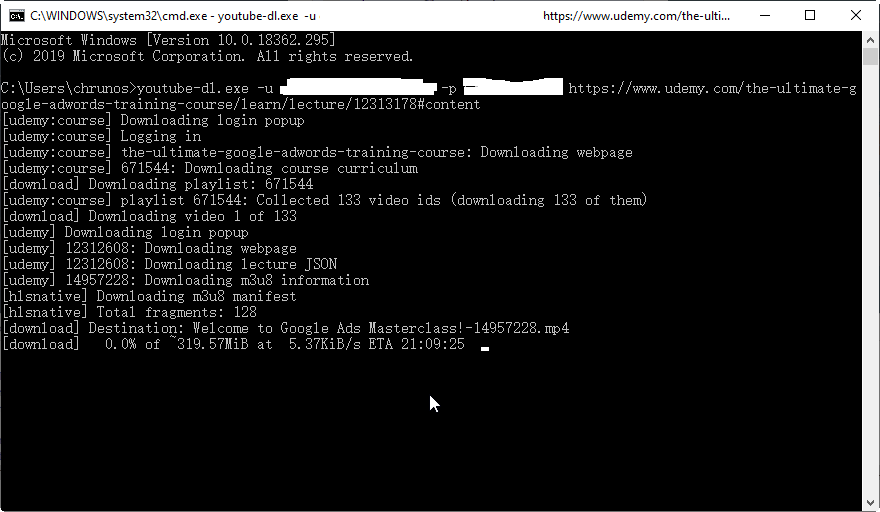880x512 pixels.
Task: Close the cmd.exe window
Action: coord(855,16)
